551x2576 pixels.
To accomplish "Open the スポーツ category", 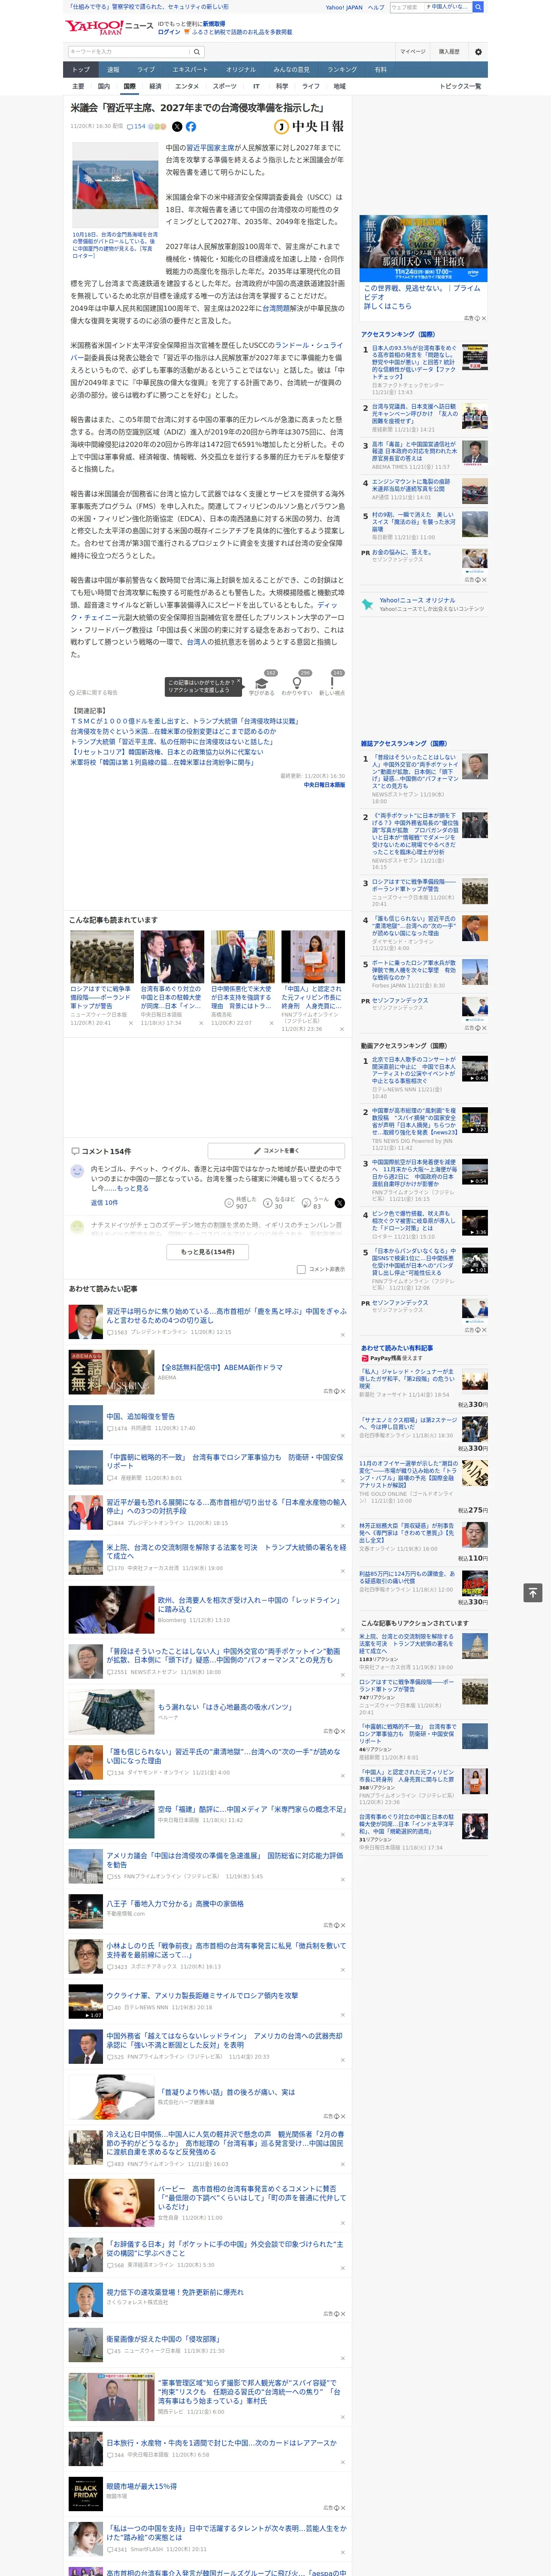I will [225, 86].
